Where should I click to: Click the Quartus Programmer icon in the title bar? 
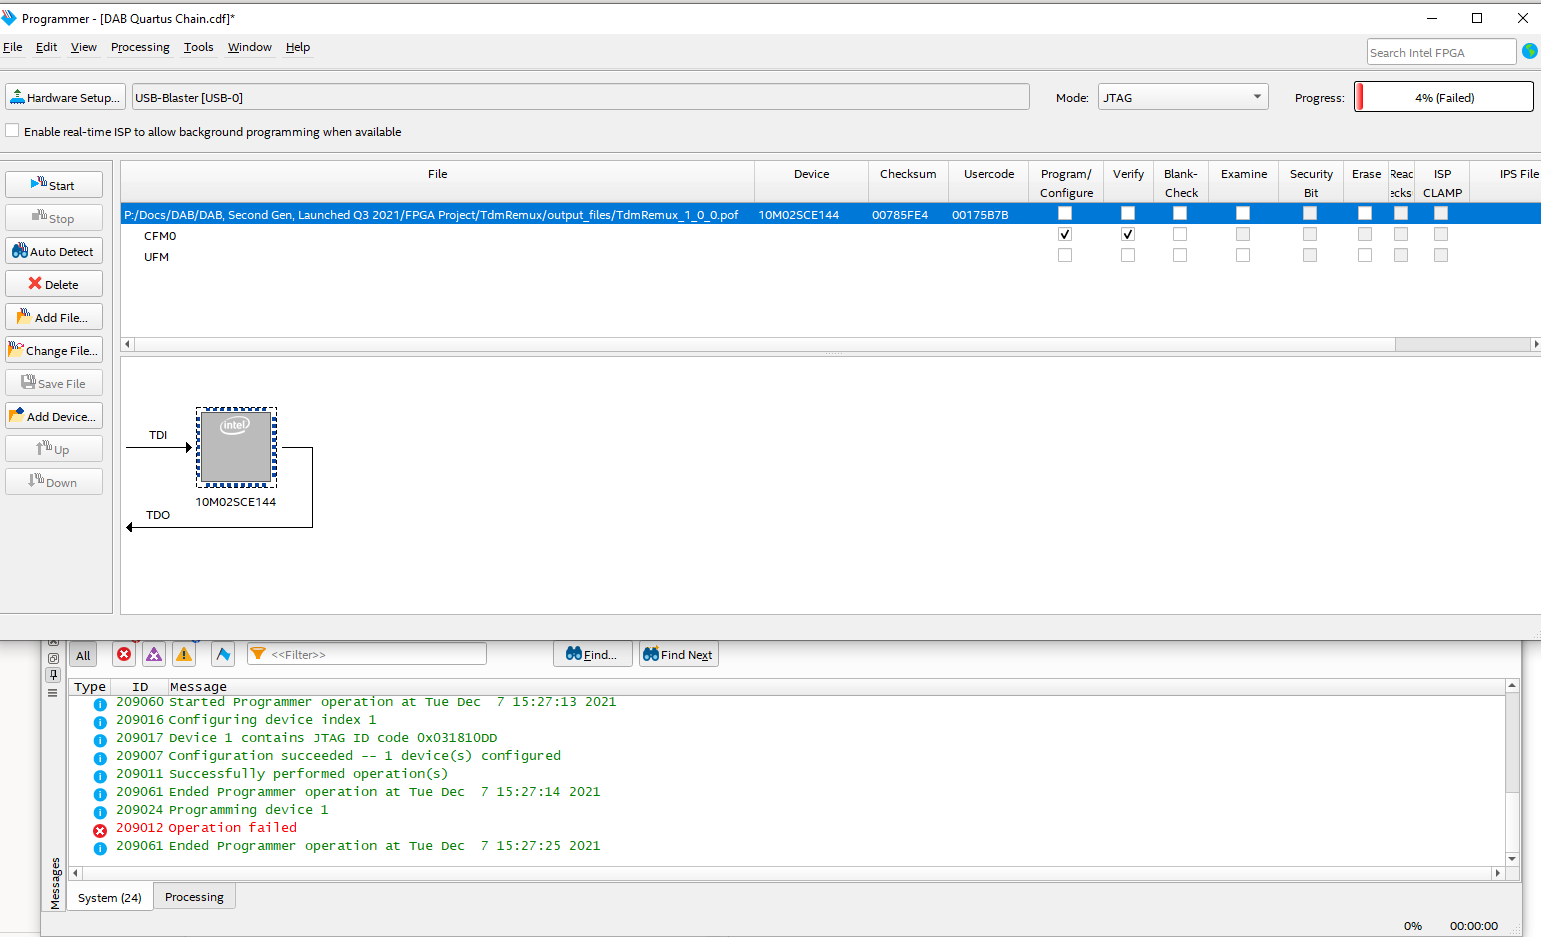(x=9, y=18)
